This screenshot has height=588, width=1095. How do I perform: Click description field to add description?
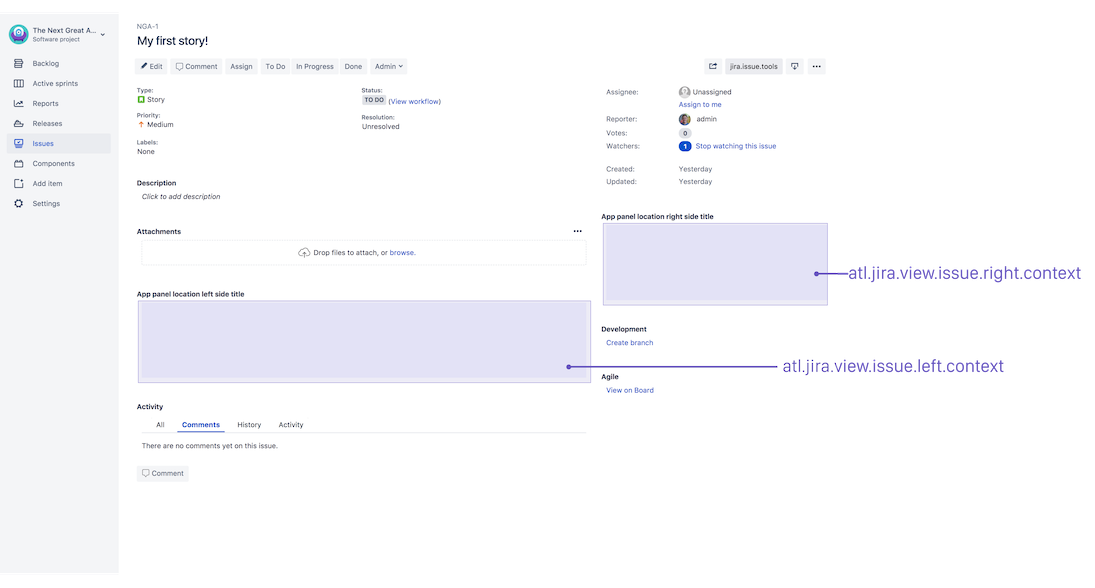click(x=181, y=197)
